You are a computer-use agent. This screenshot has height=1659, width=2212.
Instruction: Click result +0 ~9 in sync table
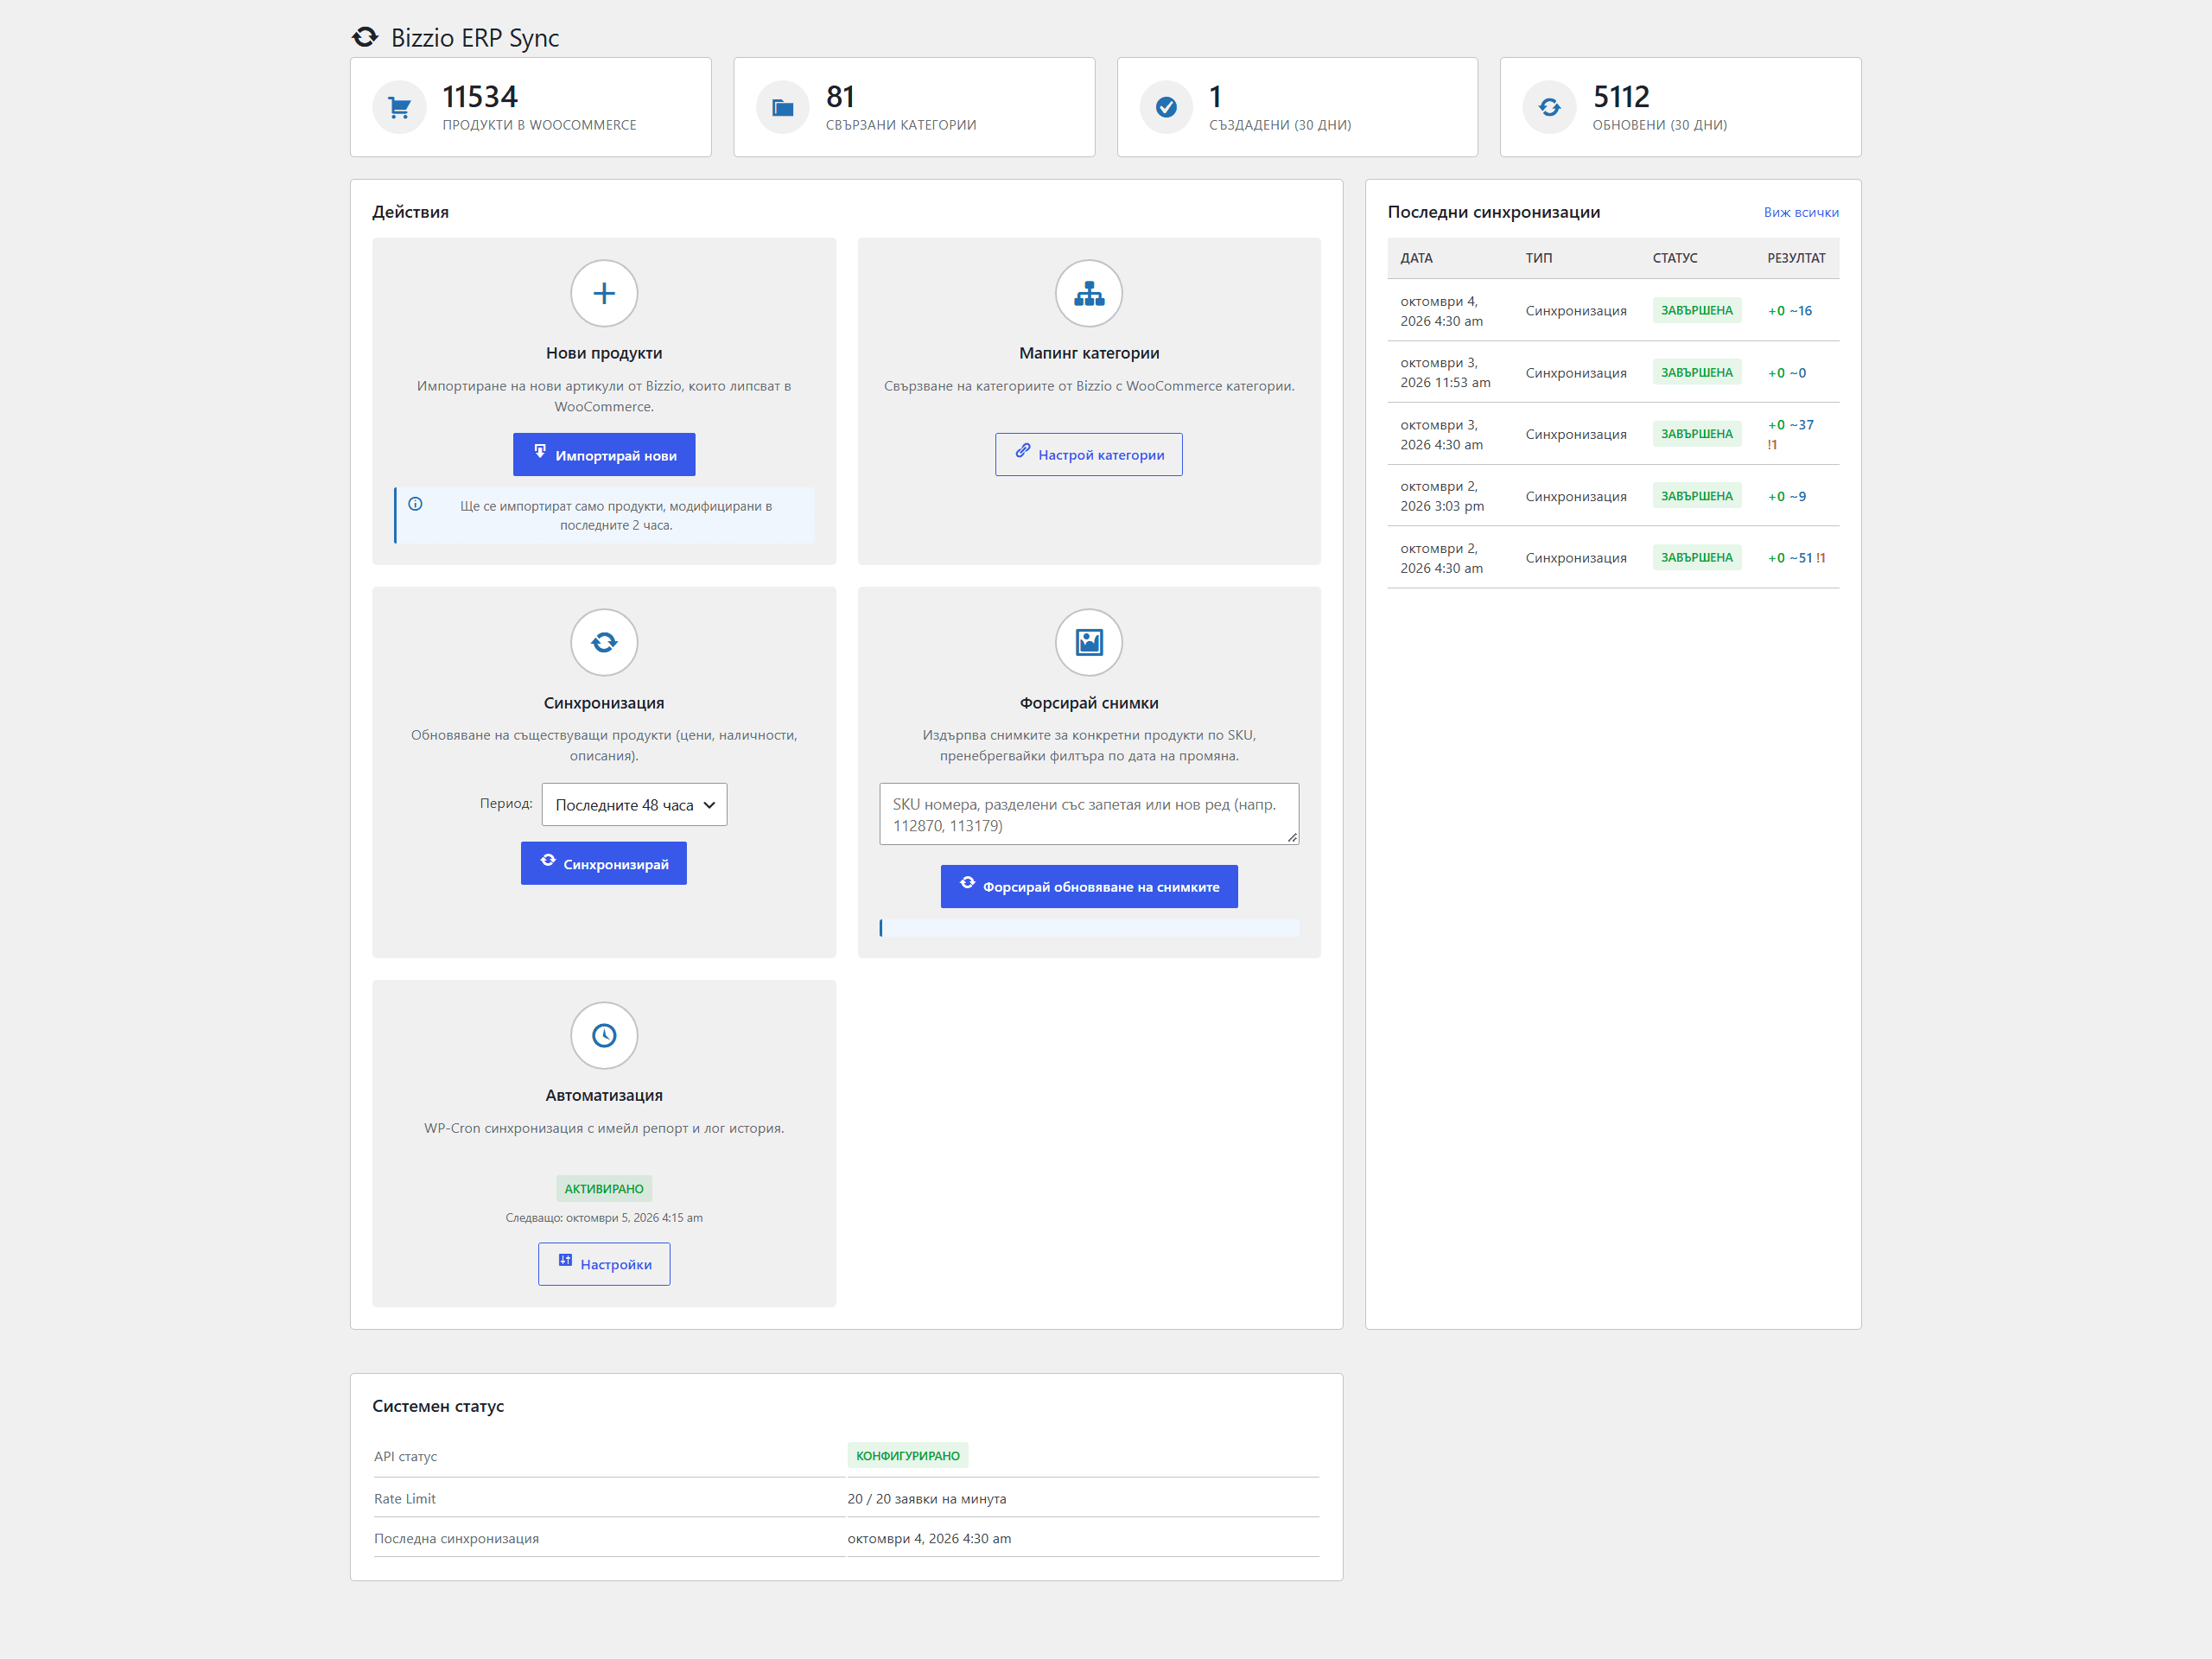point(1786,496)
